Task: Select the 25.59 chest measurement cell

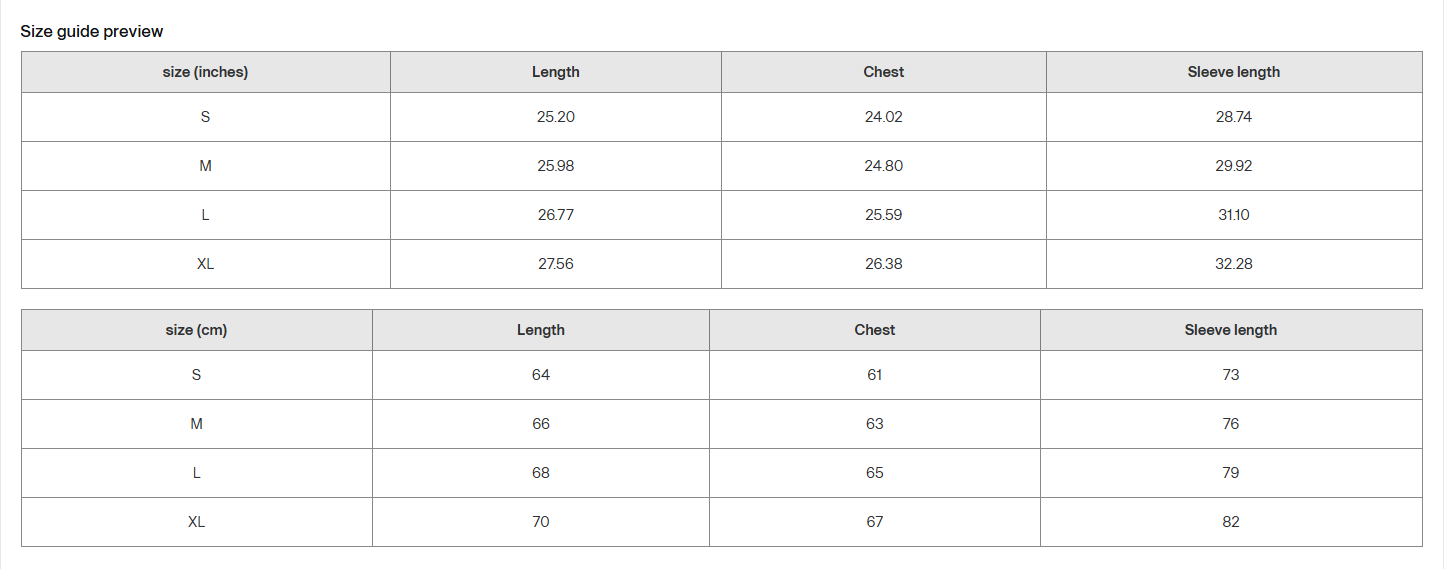Action: pos(883,215)
